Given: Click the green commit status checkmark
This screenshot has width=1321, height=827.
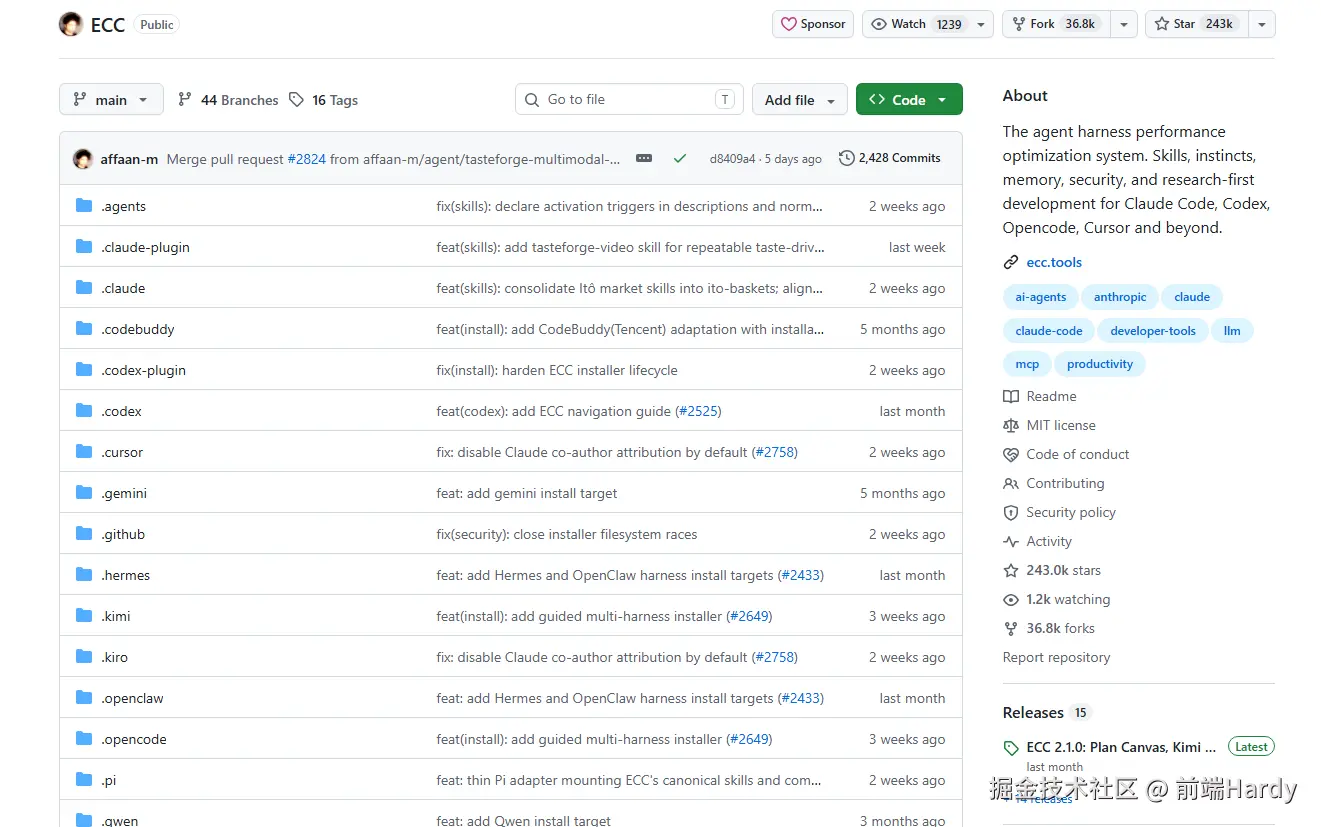Looking at the screenshot, I should click(680, 158).
